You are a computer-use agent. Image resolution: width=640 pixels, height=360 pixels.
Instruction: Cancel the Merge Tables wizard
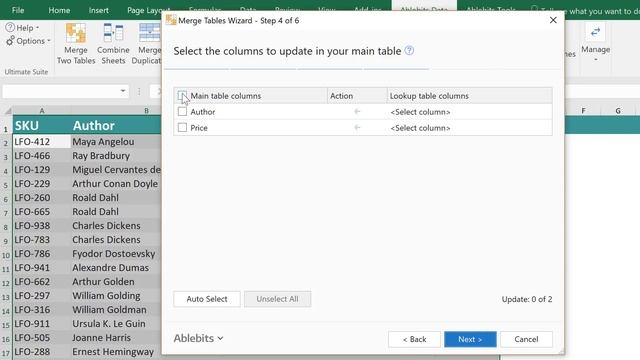[526, 339]
